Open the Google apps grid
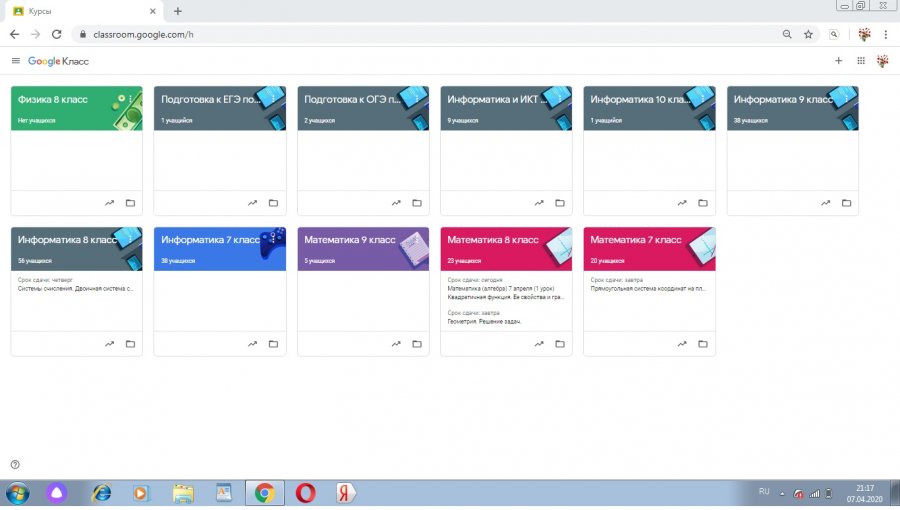 click(861, 61)
